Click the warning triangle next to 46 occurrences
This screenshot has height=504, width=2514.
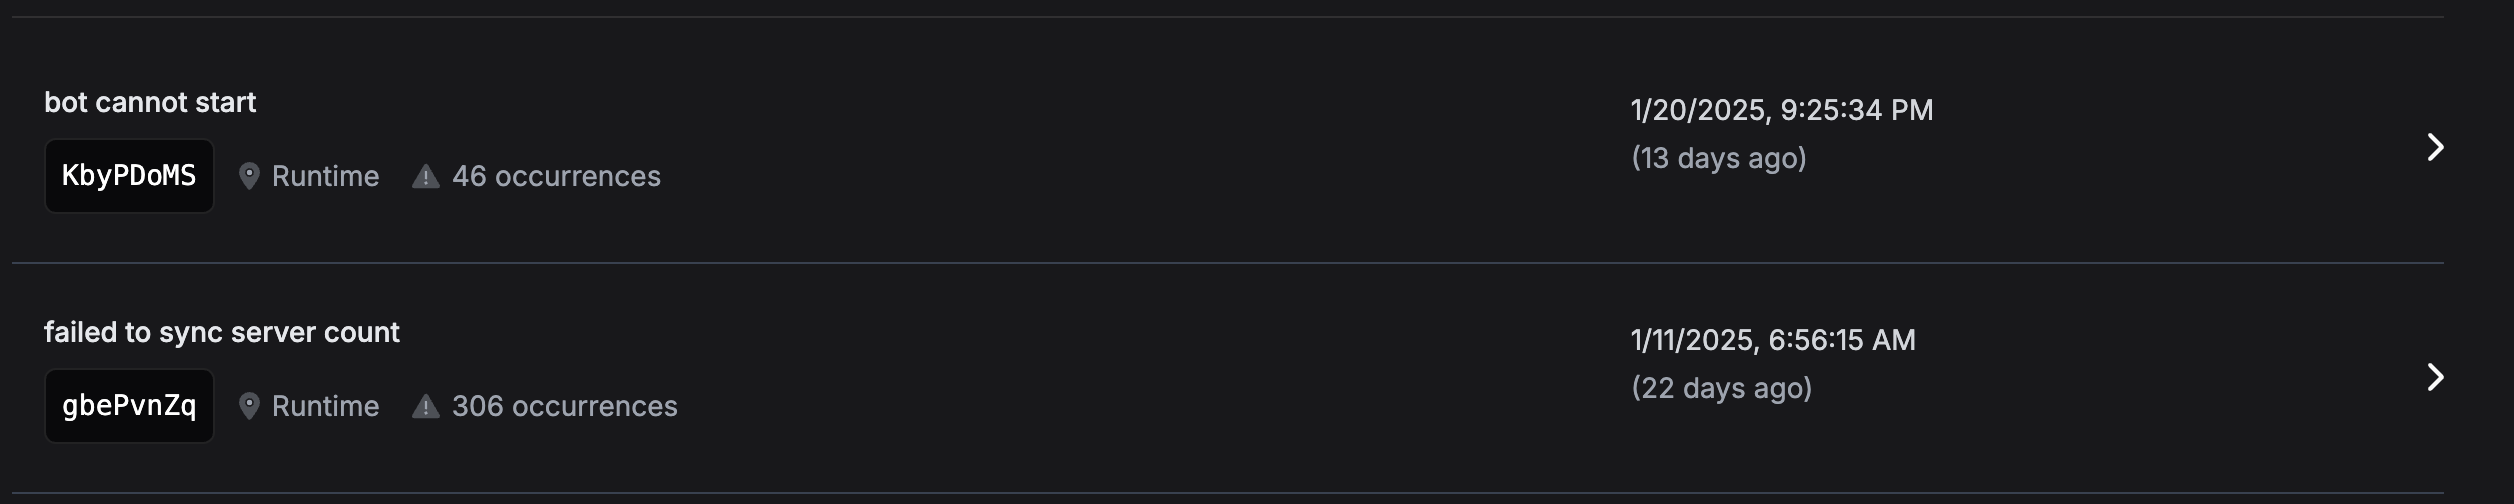tap(426, 177)
